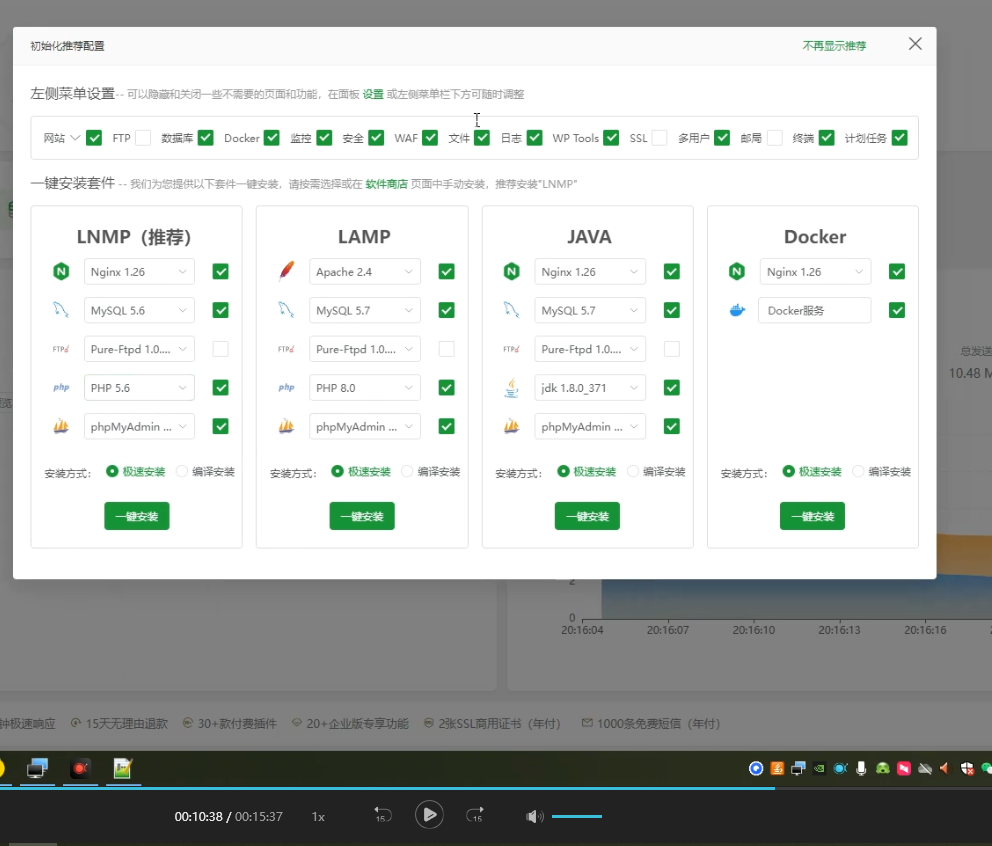992x846 pixels.
Task: Click the phpMyAdmin icon in JAVA card
Action: click(x=511, y=426)
